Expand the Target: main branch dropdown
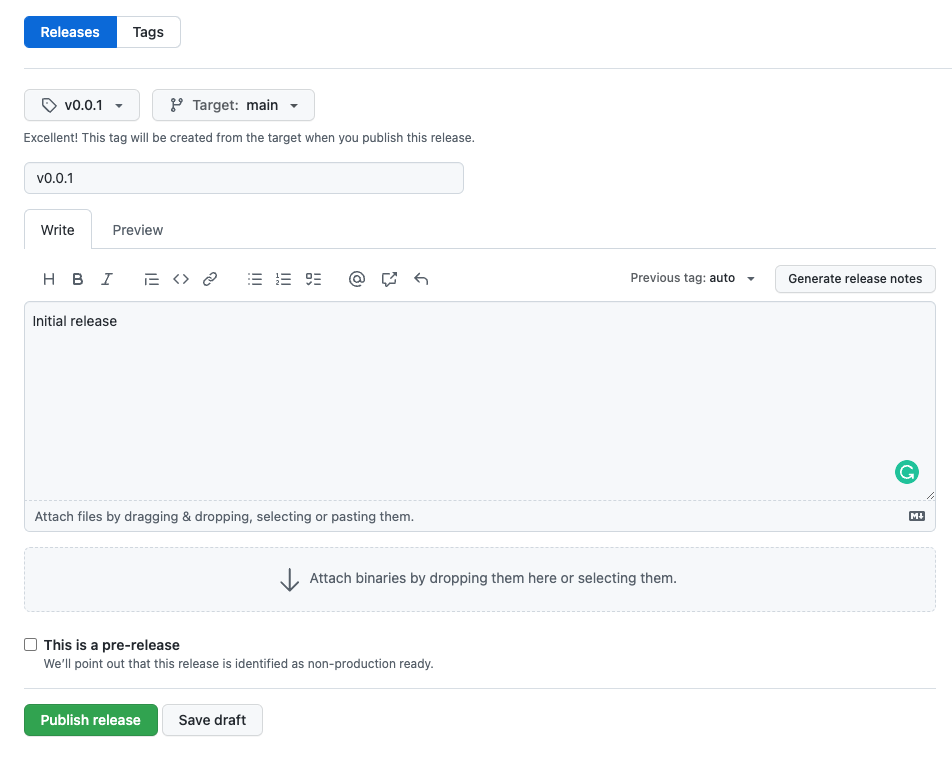 pyautogui.click(x=233, y=105)
